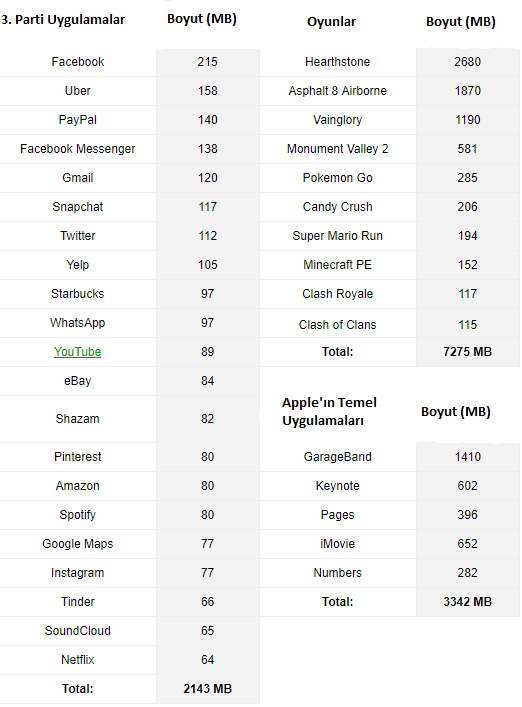
Task: Click the Clash of Clans cell
Action: (338, 325)
